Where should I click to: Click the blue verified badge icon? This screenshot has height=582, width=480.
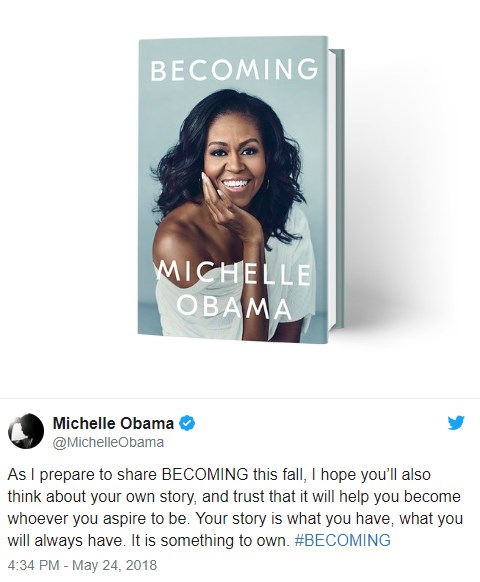(x=187, y=423)
